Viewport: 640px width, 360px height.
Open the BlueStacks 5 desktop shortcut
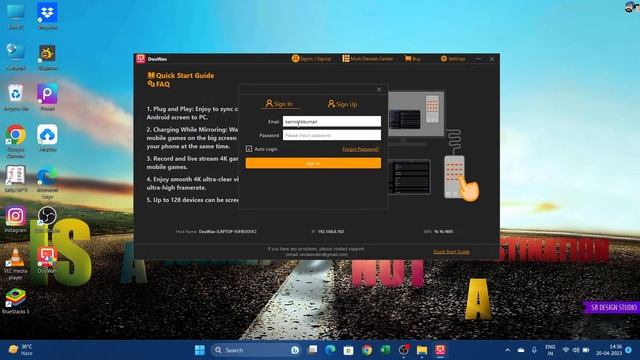point(16,301)
